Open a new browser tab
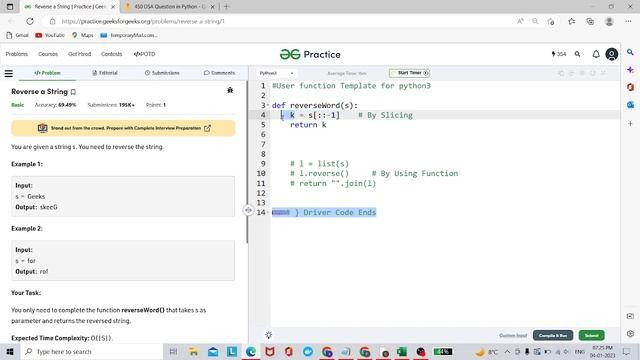Viewport: 640px width, 360px height. coord(227,7)
